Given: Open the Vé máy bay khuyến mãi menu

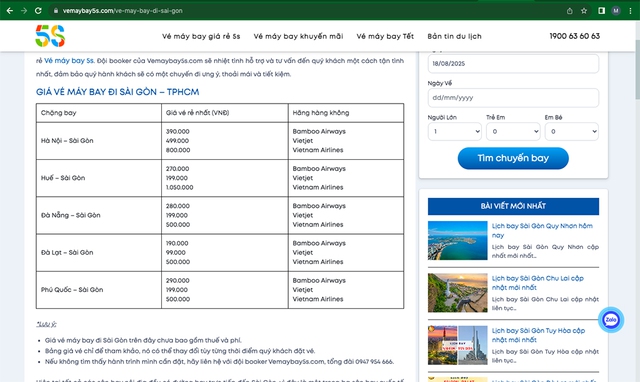Looking at the screenshot, I should 298,36.
